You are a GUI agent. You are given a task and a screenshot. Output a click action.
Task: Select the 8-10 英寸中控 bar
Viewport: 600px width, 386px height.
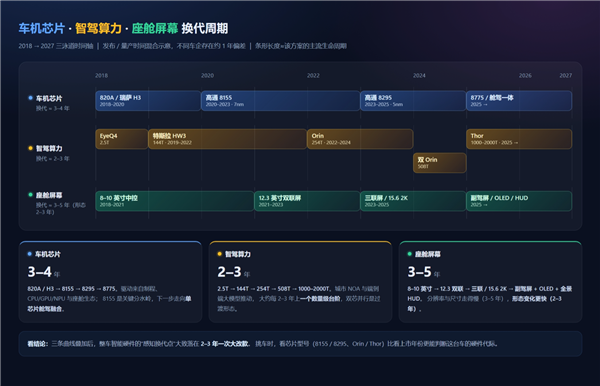coord(175,201)
